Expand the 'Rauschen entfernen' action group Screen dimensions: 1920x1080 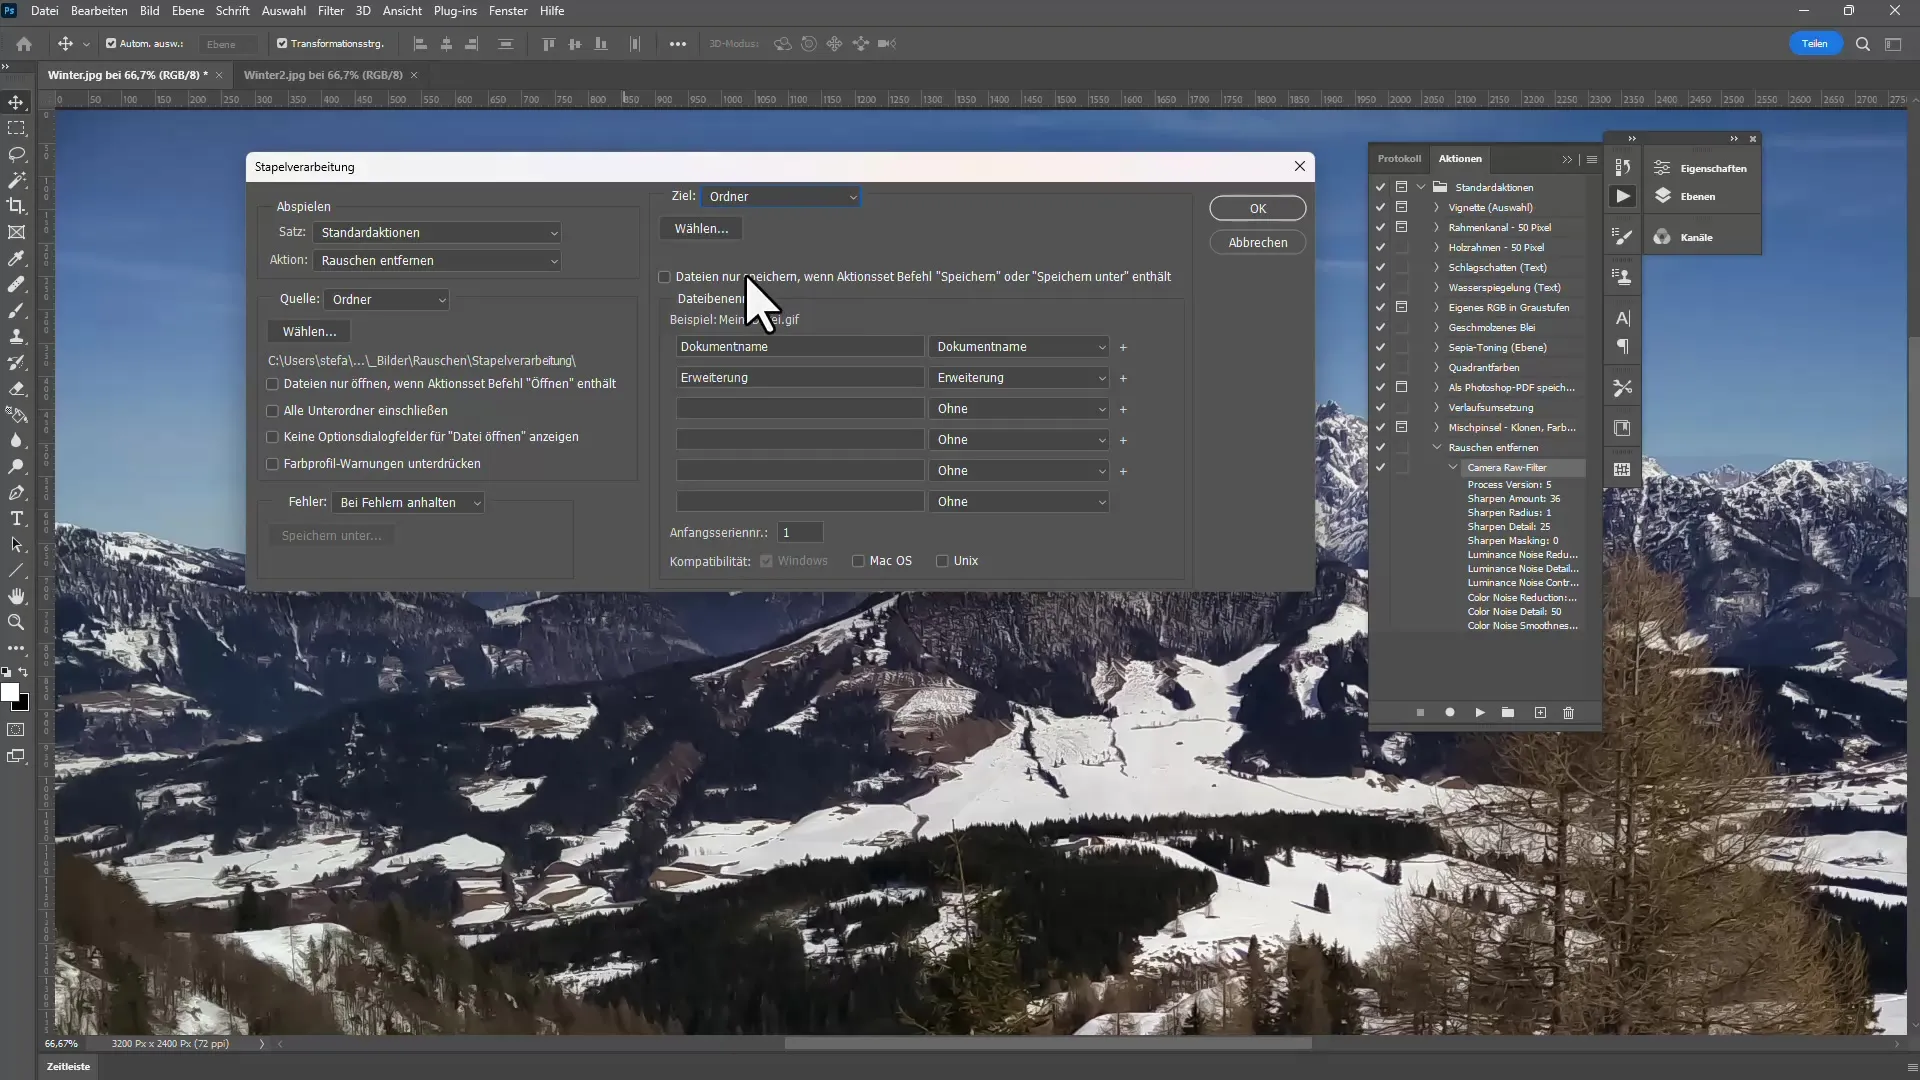pyautogui.click(x=1439, y=447)
